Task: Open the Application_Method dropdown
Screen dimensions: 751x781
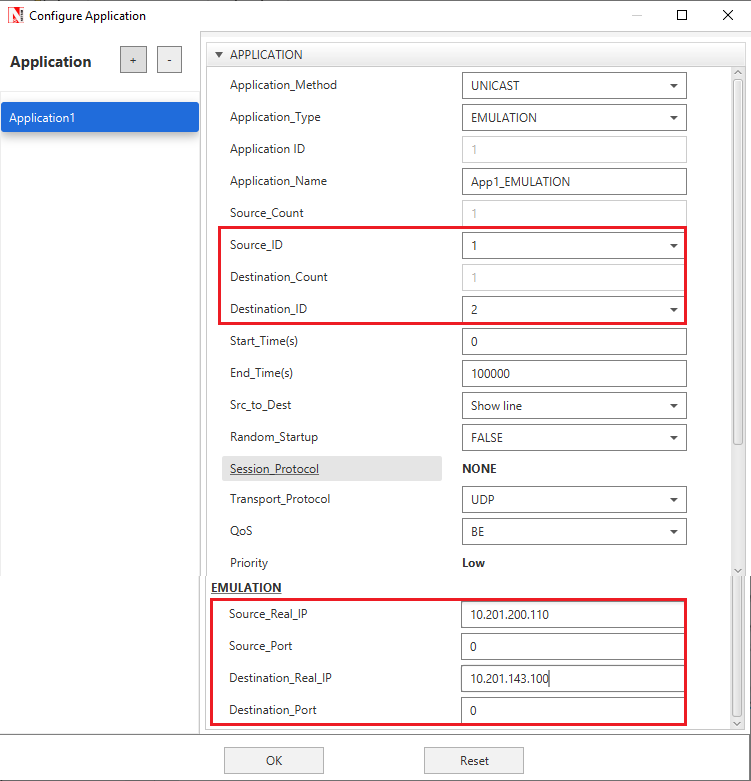Action: [573, 86]
